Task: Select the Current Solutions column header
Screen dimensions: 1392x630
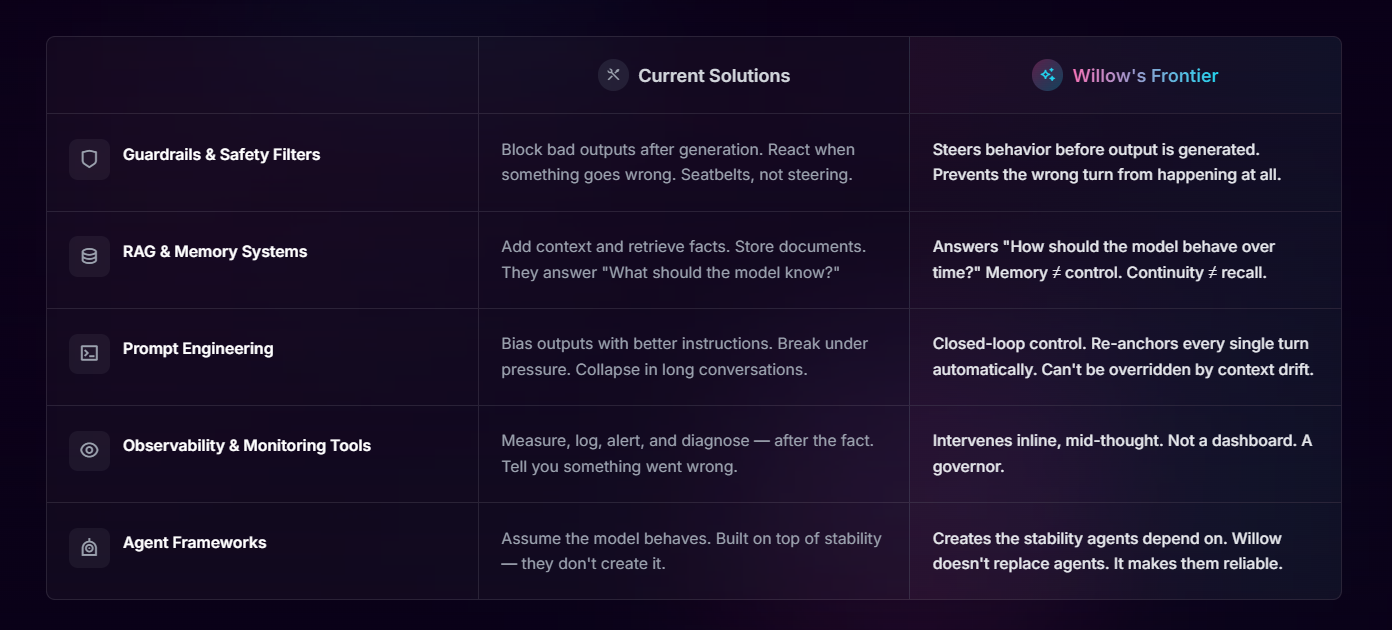Action: tap(714, 76)
